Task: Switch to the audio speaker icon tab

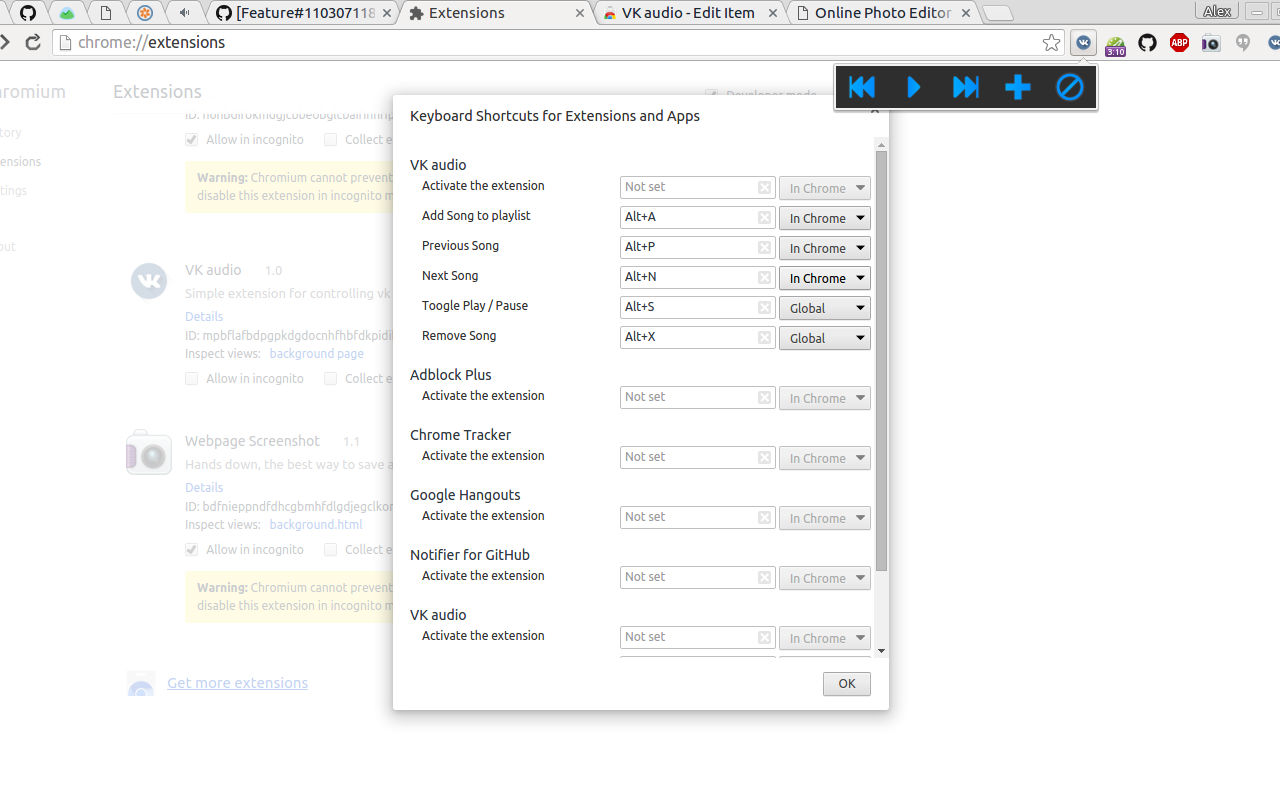Action: pyautogui.click(x=184, y=13)
